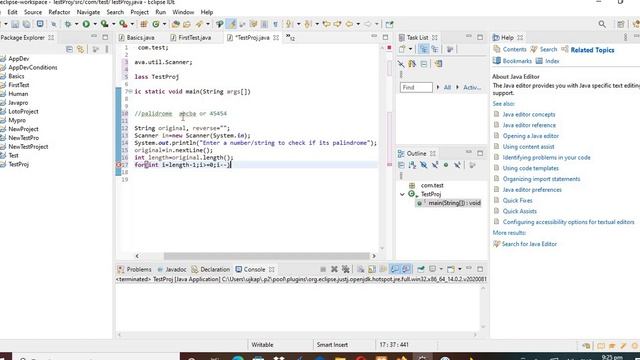Click the Save icon in main toolbar
Screen dimensions: 640x360
15,24
